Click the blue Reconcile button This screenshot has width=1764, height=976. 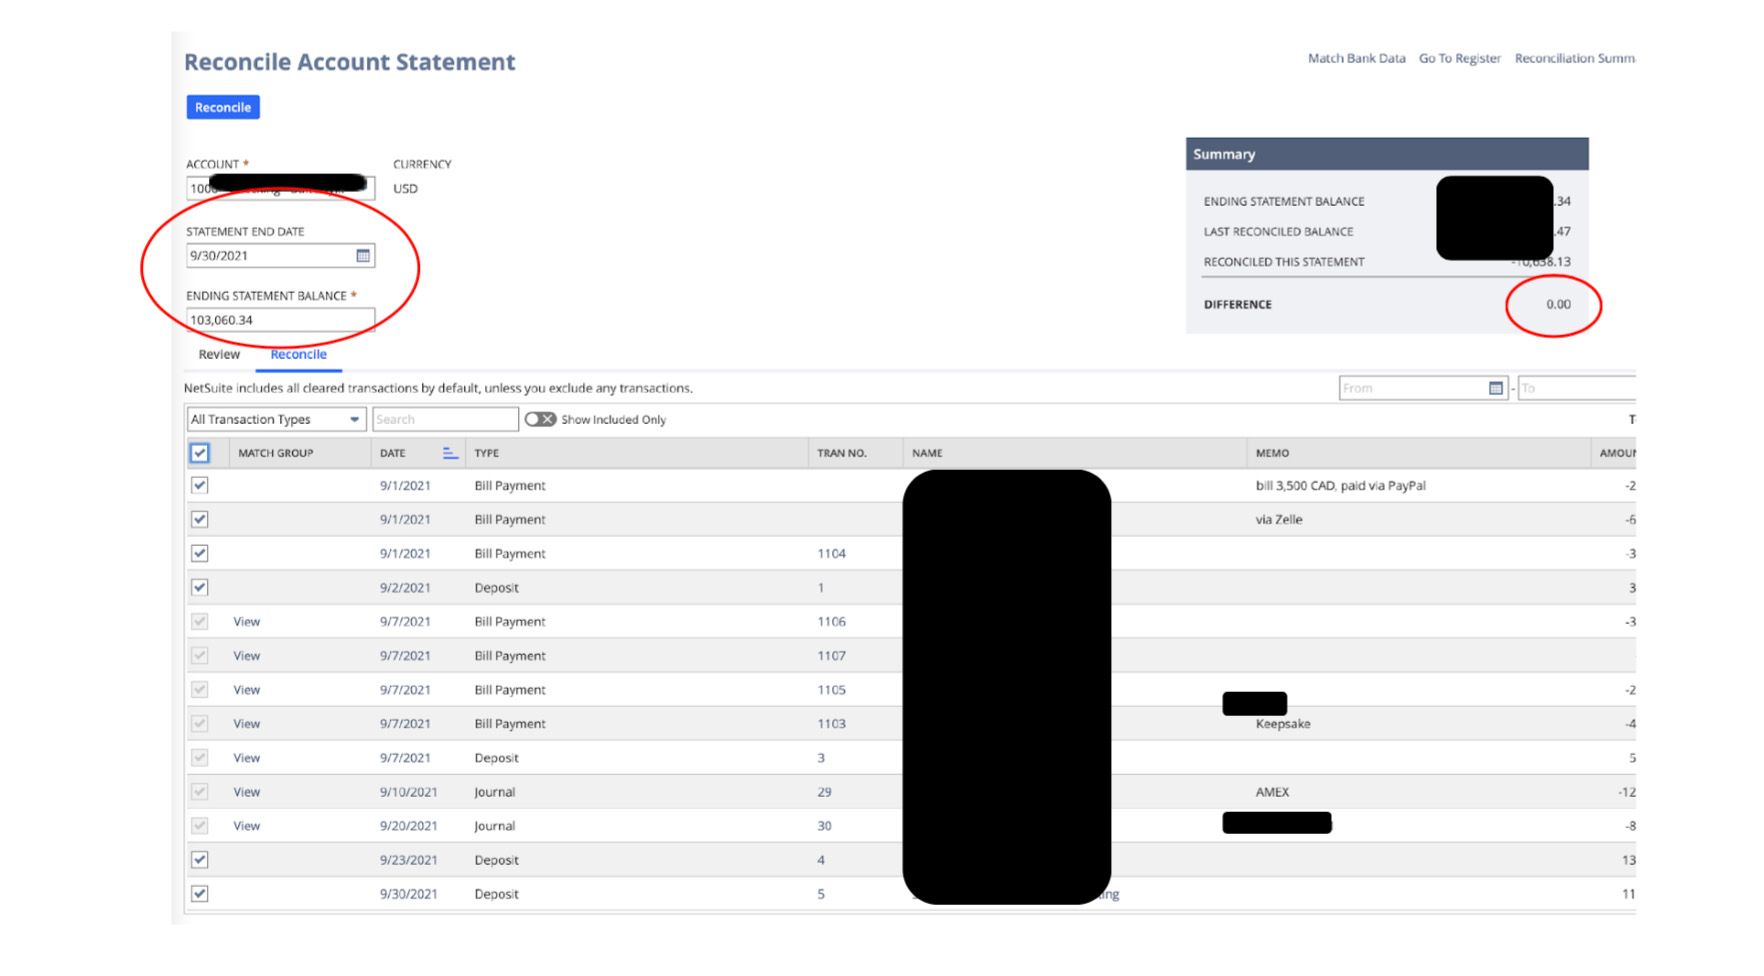tap(222, 107)
